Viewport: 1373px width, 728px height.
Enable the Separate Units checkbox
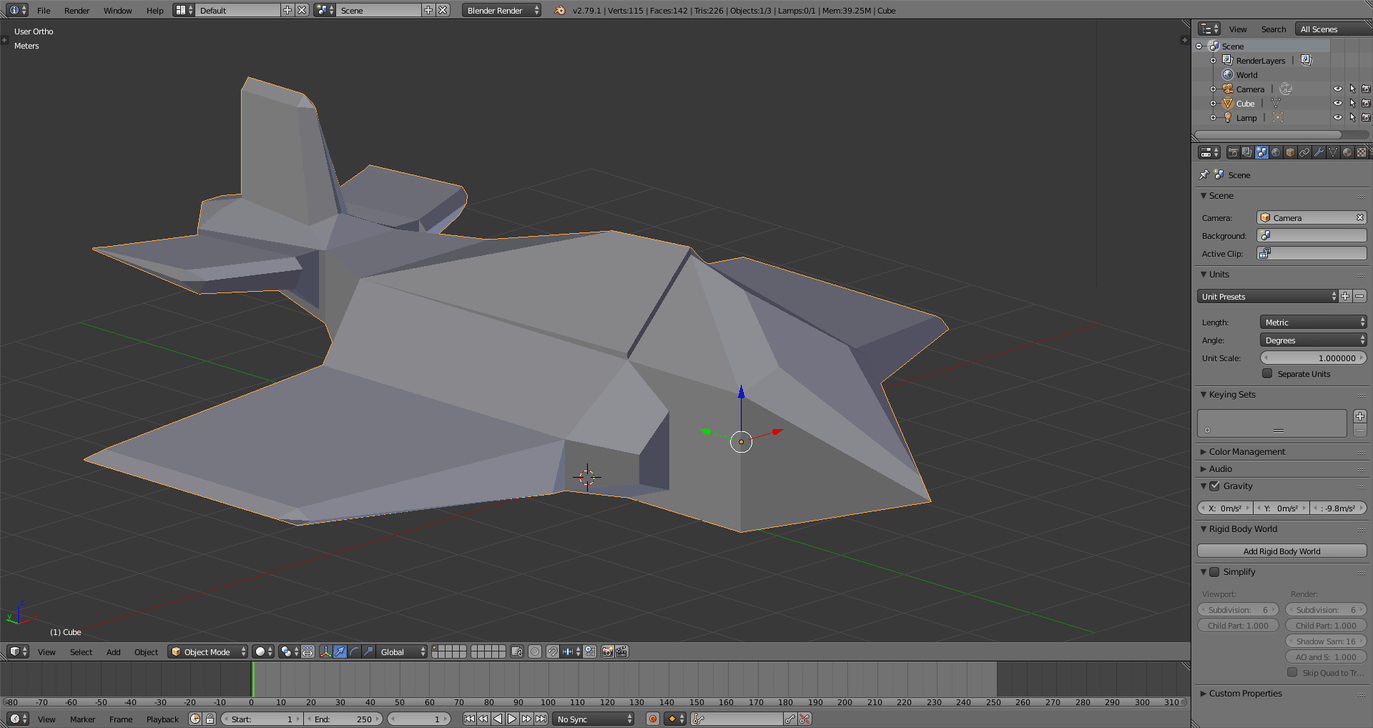[1267, 373]
